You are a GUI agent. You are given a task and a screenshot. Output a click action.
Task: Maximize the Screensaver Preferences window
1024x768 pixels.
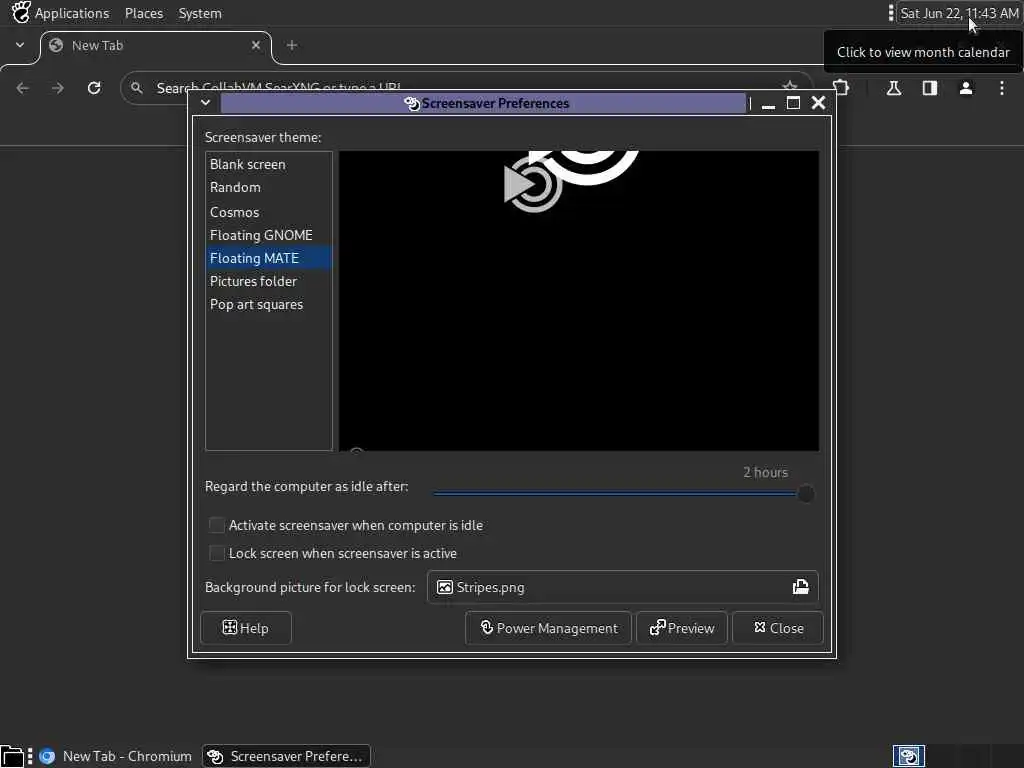793,103
